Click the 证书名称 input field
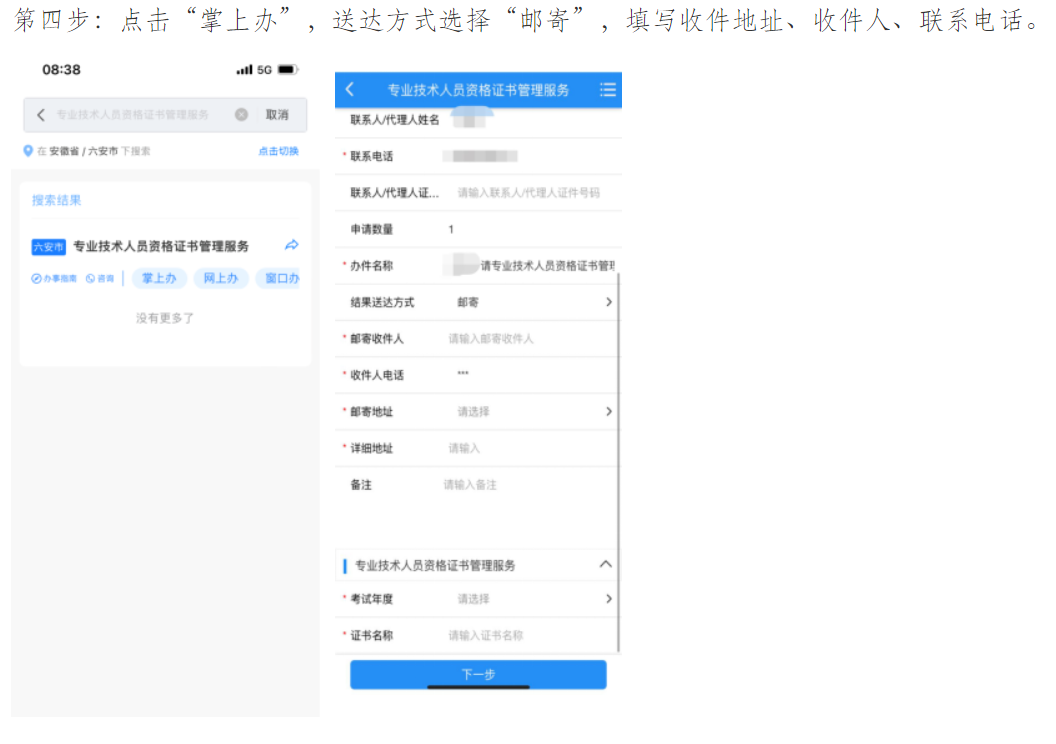Viewport: 1056px width, 744px height. [x=478, y=635]
